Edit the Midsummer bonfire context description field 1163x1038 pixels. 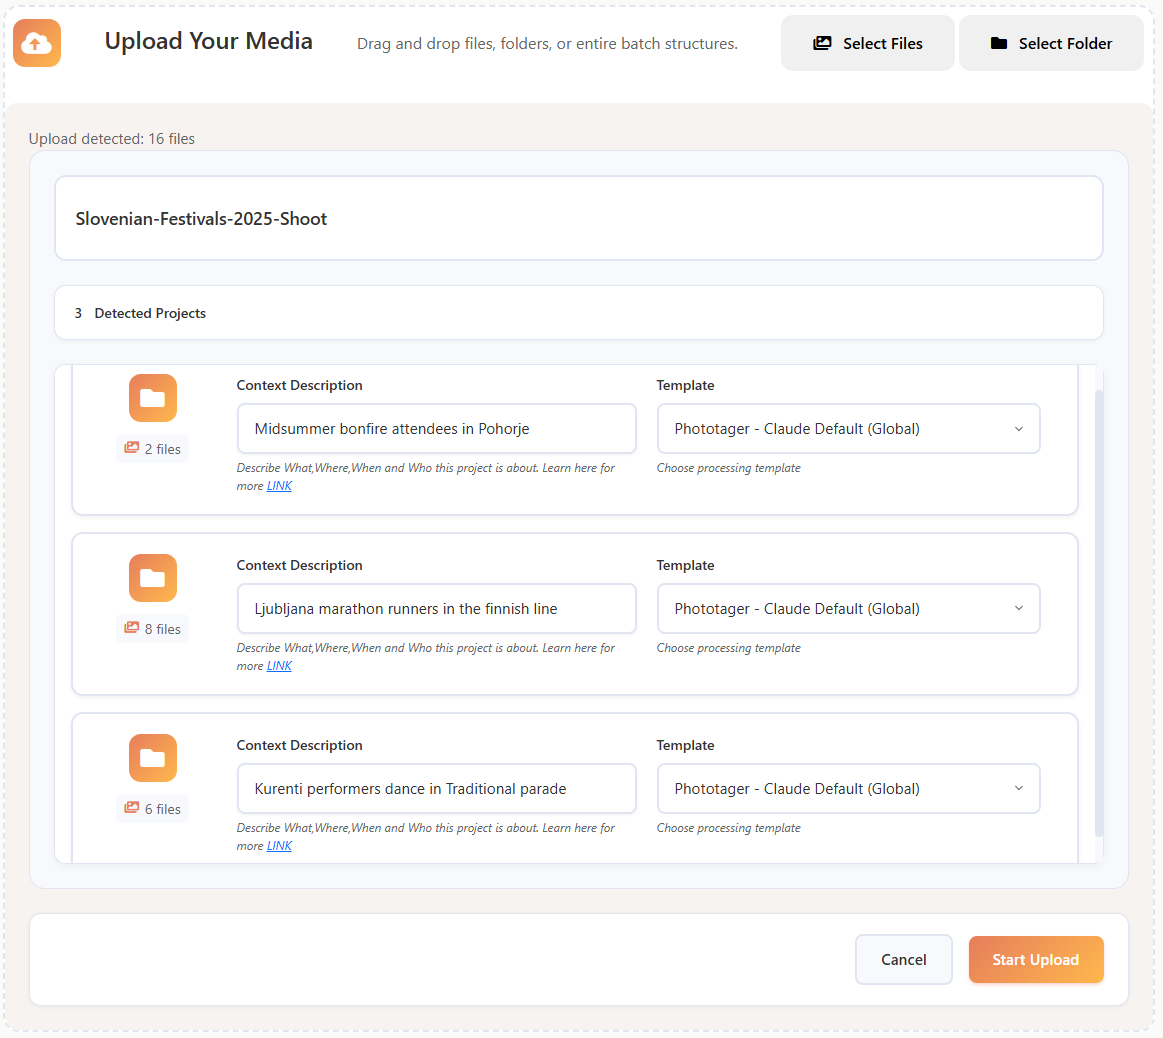point(436,429)
